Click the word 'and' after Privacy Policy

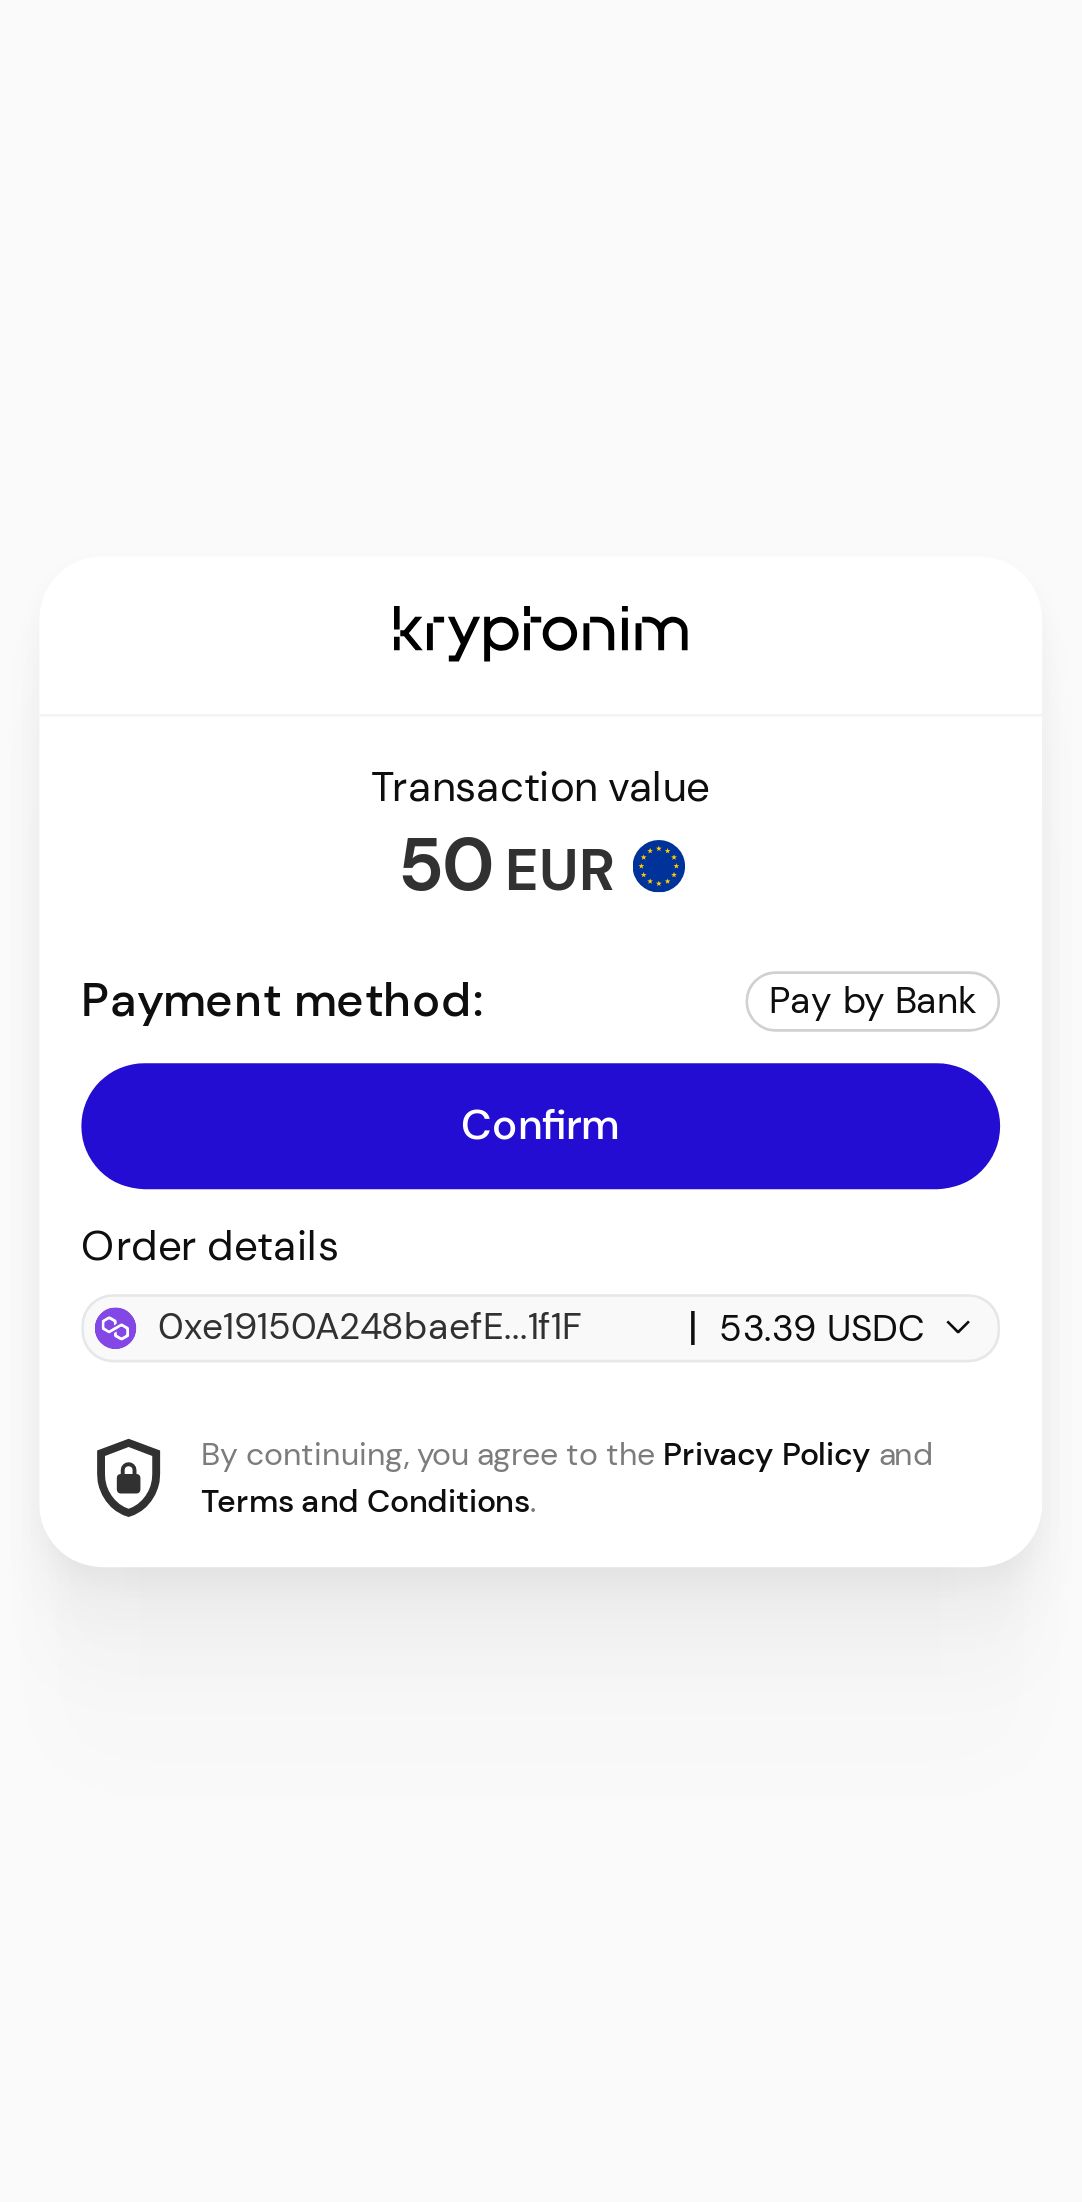pyautogui.click(x=905, y=1454)
